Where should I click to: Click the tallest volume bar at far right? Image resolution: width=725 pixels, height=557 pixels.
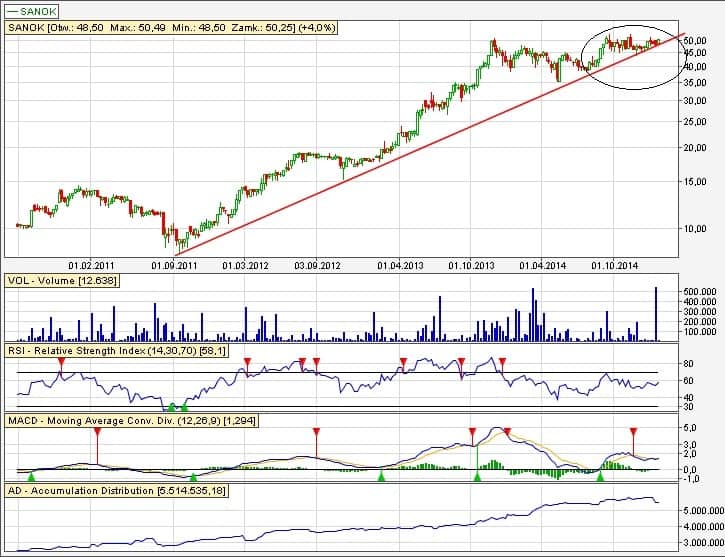tap(656, 314)
